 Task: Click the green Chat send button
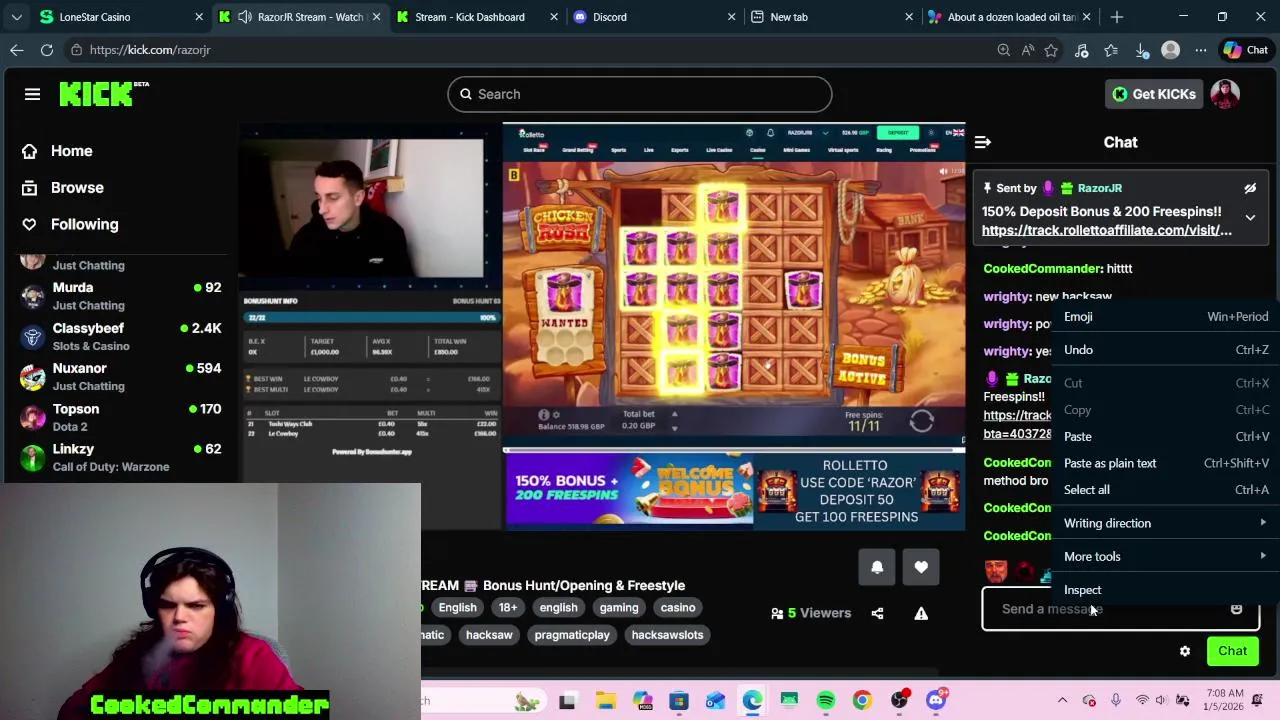[1232, 651]
